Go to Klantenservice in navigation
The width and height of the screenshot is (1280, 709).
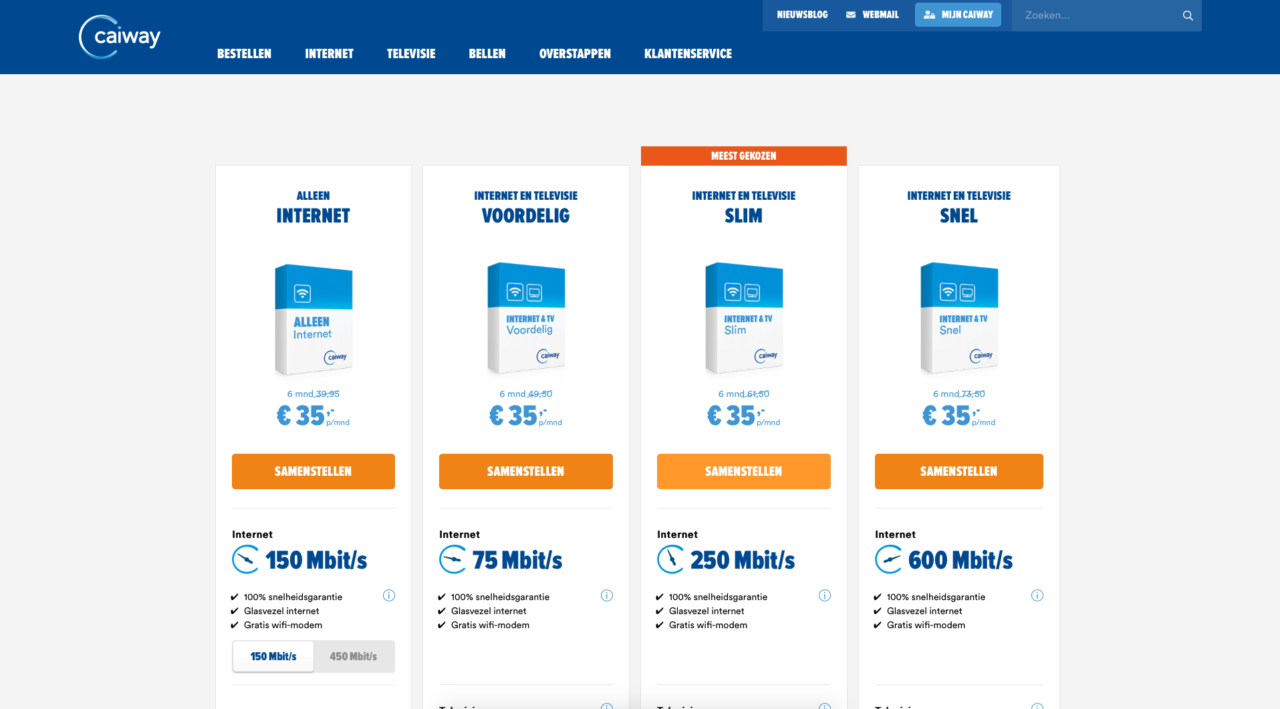(688, 54)
